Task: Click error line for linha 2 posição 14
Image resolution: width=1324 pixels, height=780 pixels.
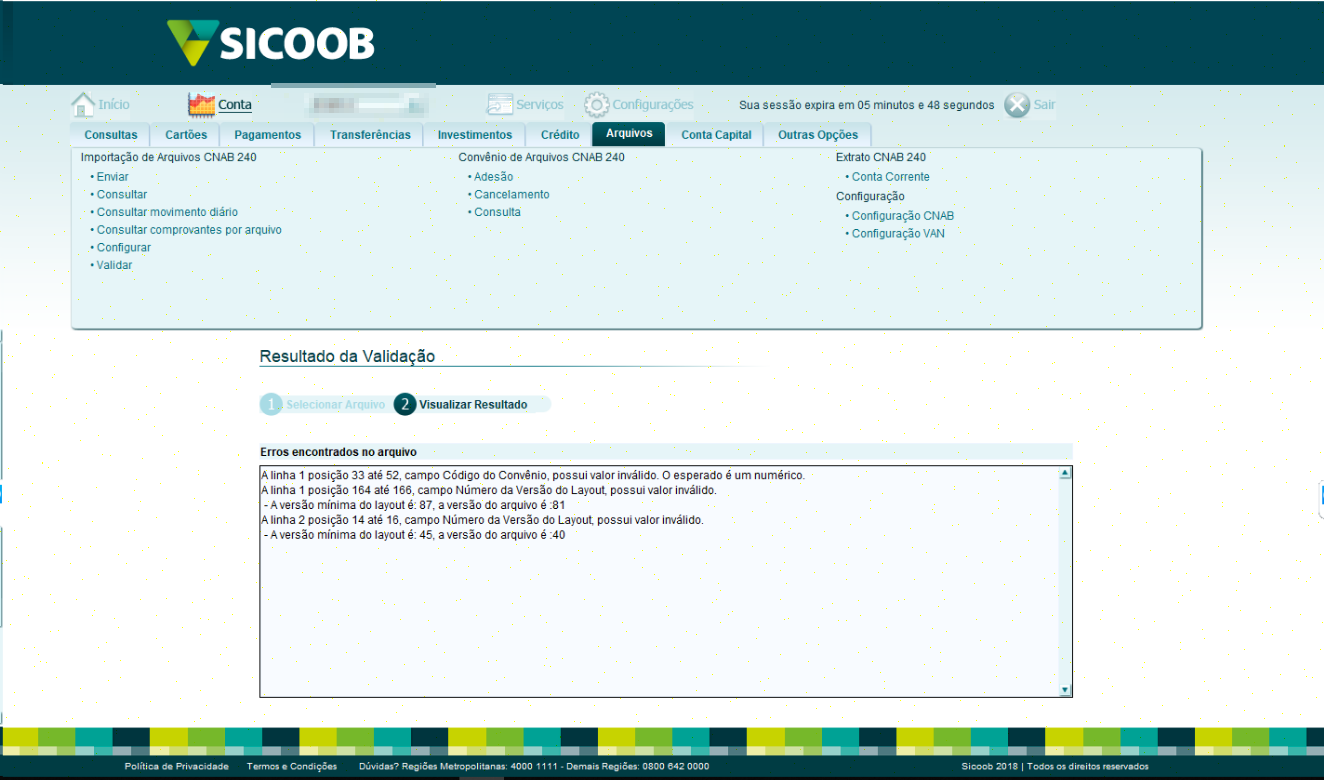Action: click(x=483, y=520)
